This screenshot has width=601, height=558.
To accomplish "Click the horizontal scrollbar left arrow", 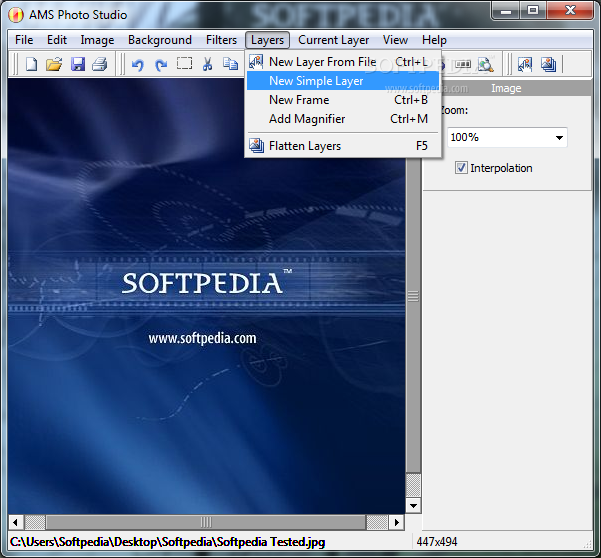I will [15, 522].
